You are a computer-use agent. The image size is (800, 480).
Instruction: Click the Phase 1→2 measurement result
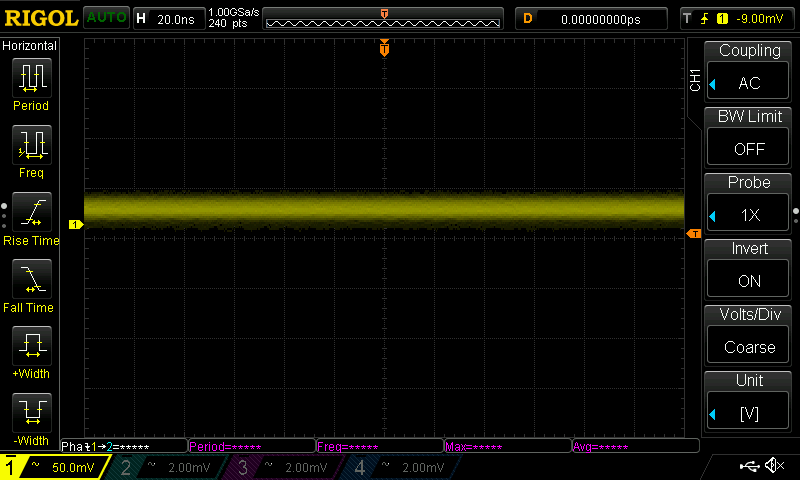124,446
